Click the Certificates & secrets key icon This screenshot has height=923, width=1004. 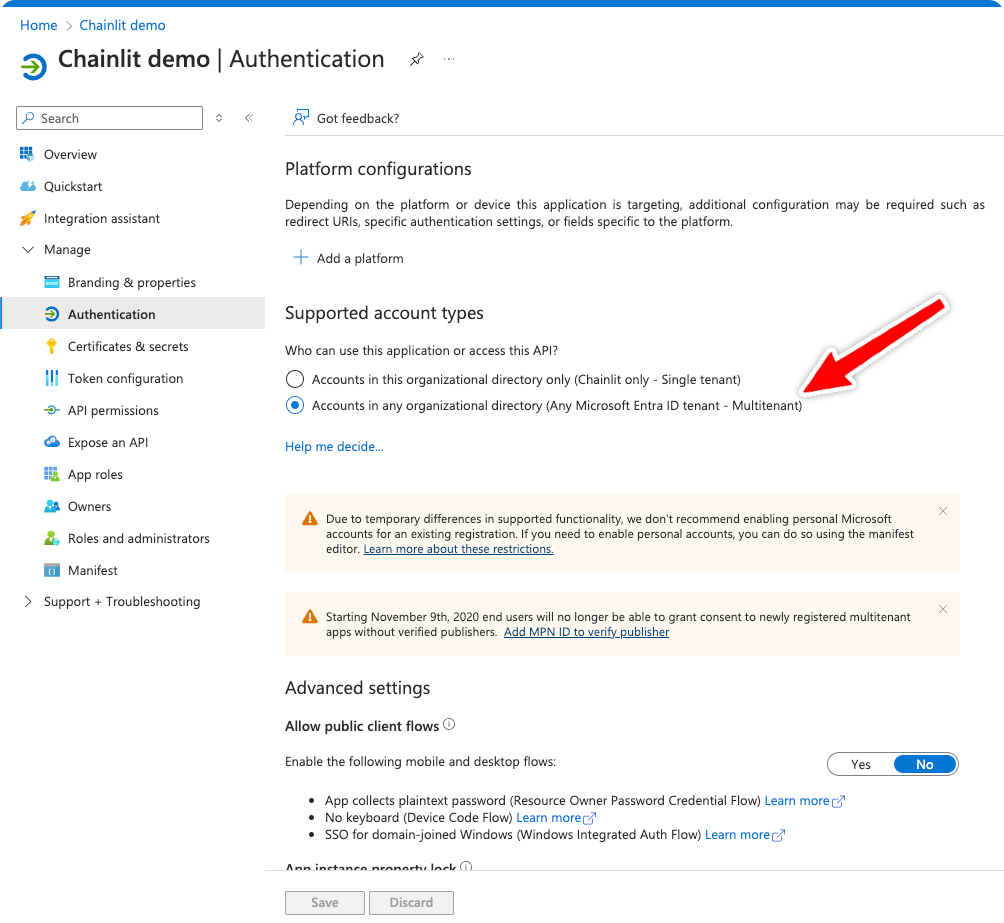click(52, 346)
